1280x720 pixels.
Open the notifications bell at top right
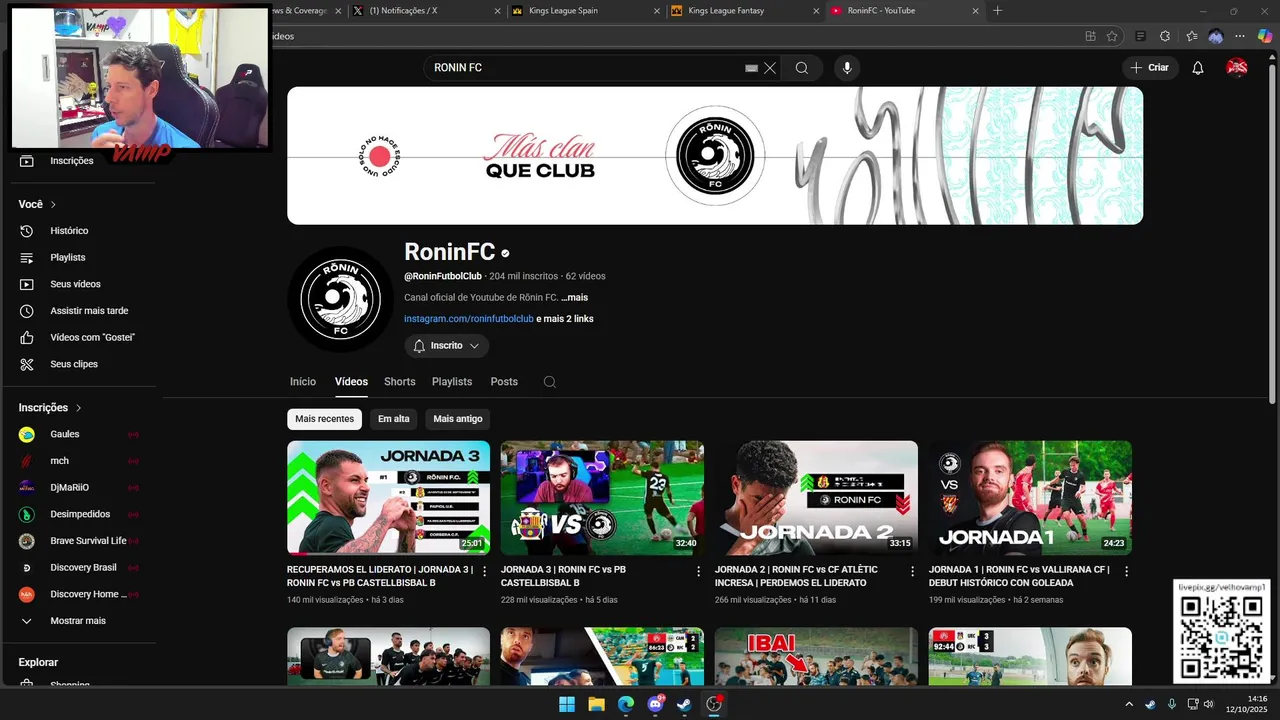(x=1198, y=68)
